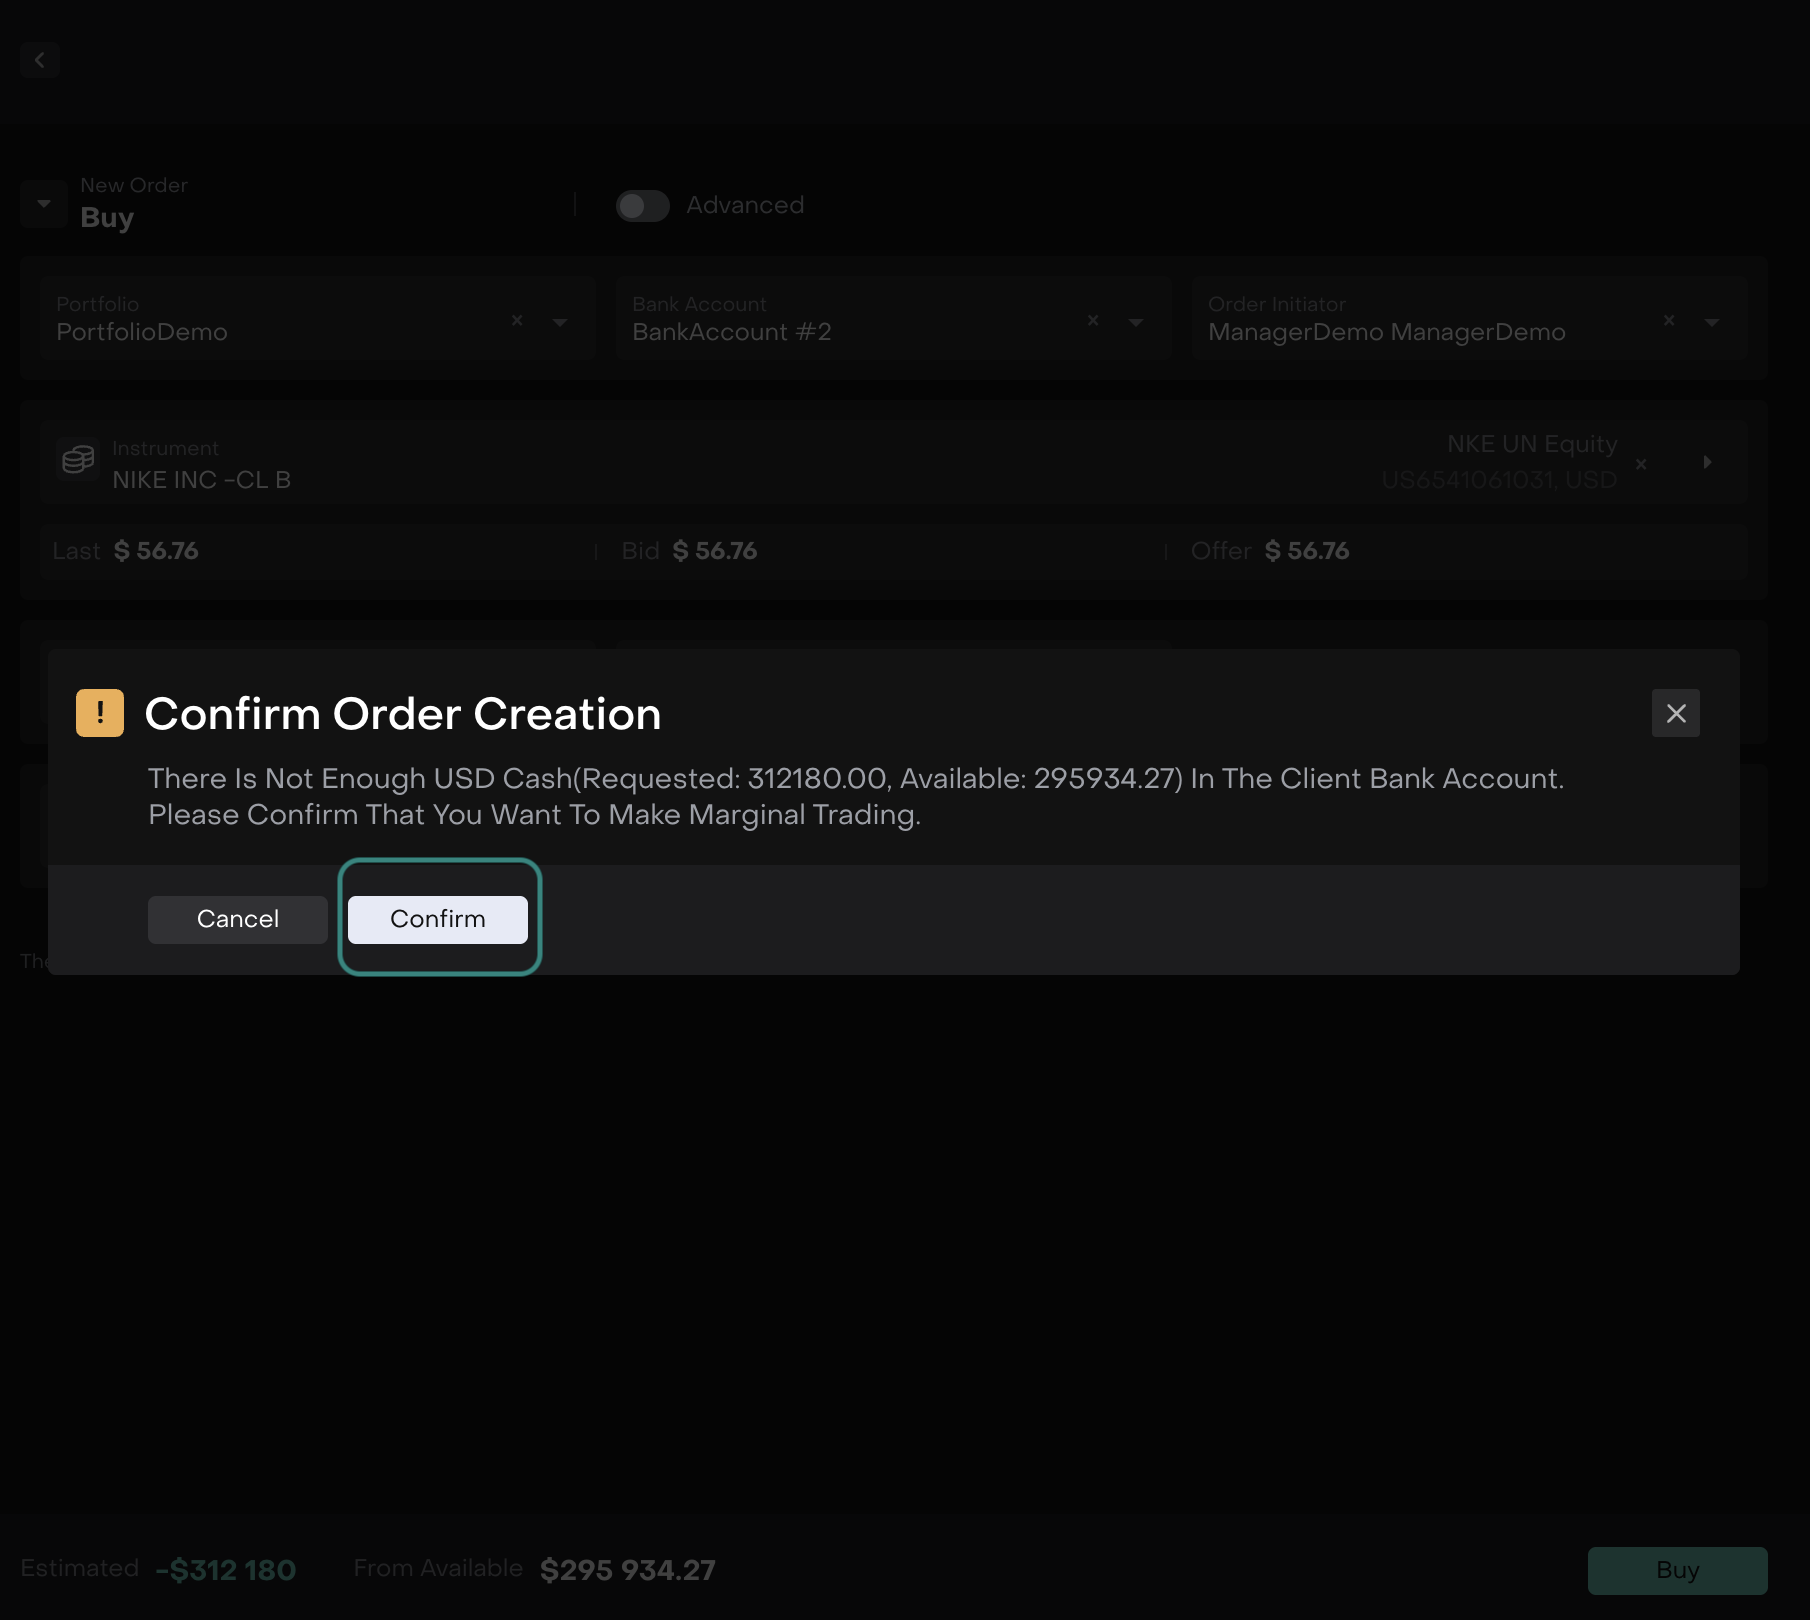Clear the Portfolio selection
Image resolution: width=1810 pixels, height=1620 pixels.
[517, 321]
